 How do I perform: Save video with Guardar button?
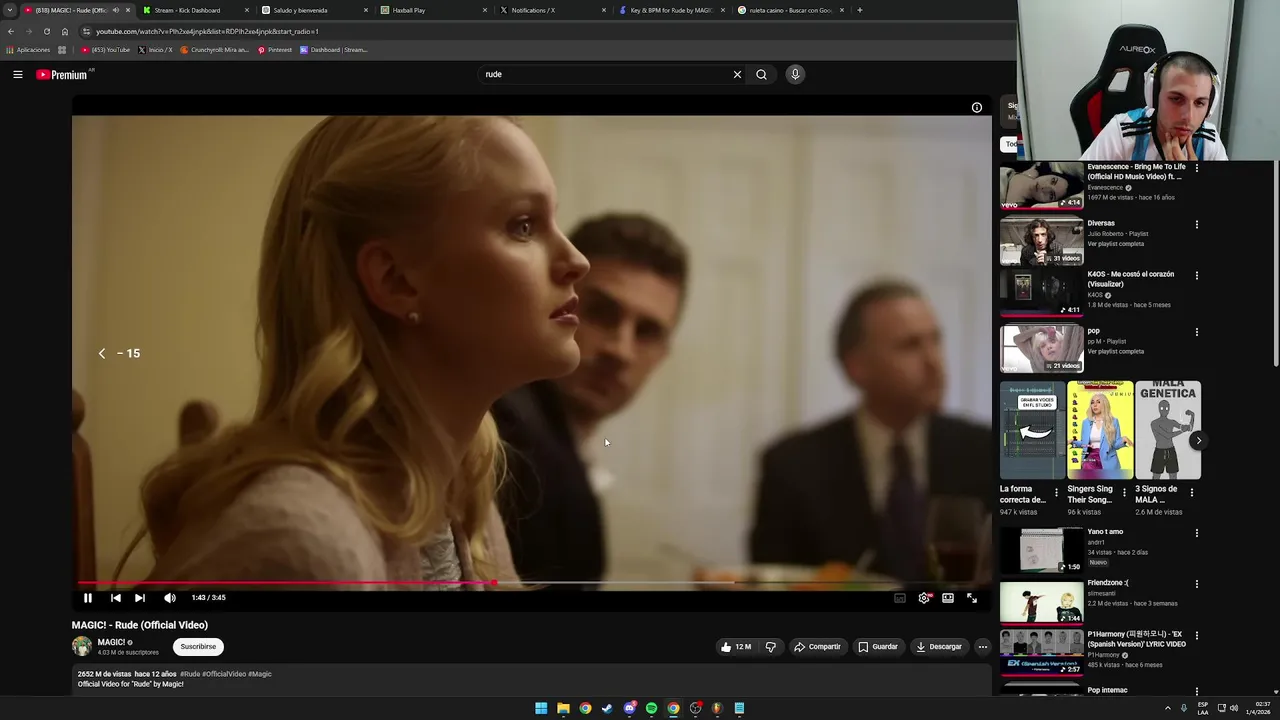click(x=878, y=647)
